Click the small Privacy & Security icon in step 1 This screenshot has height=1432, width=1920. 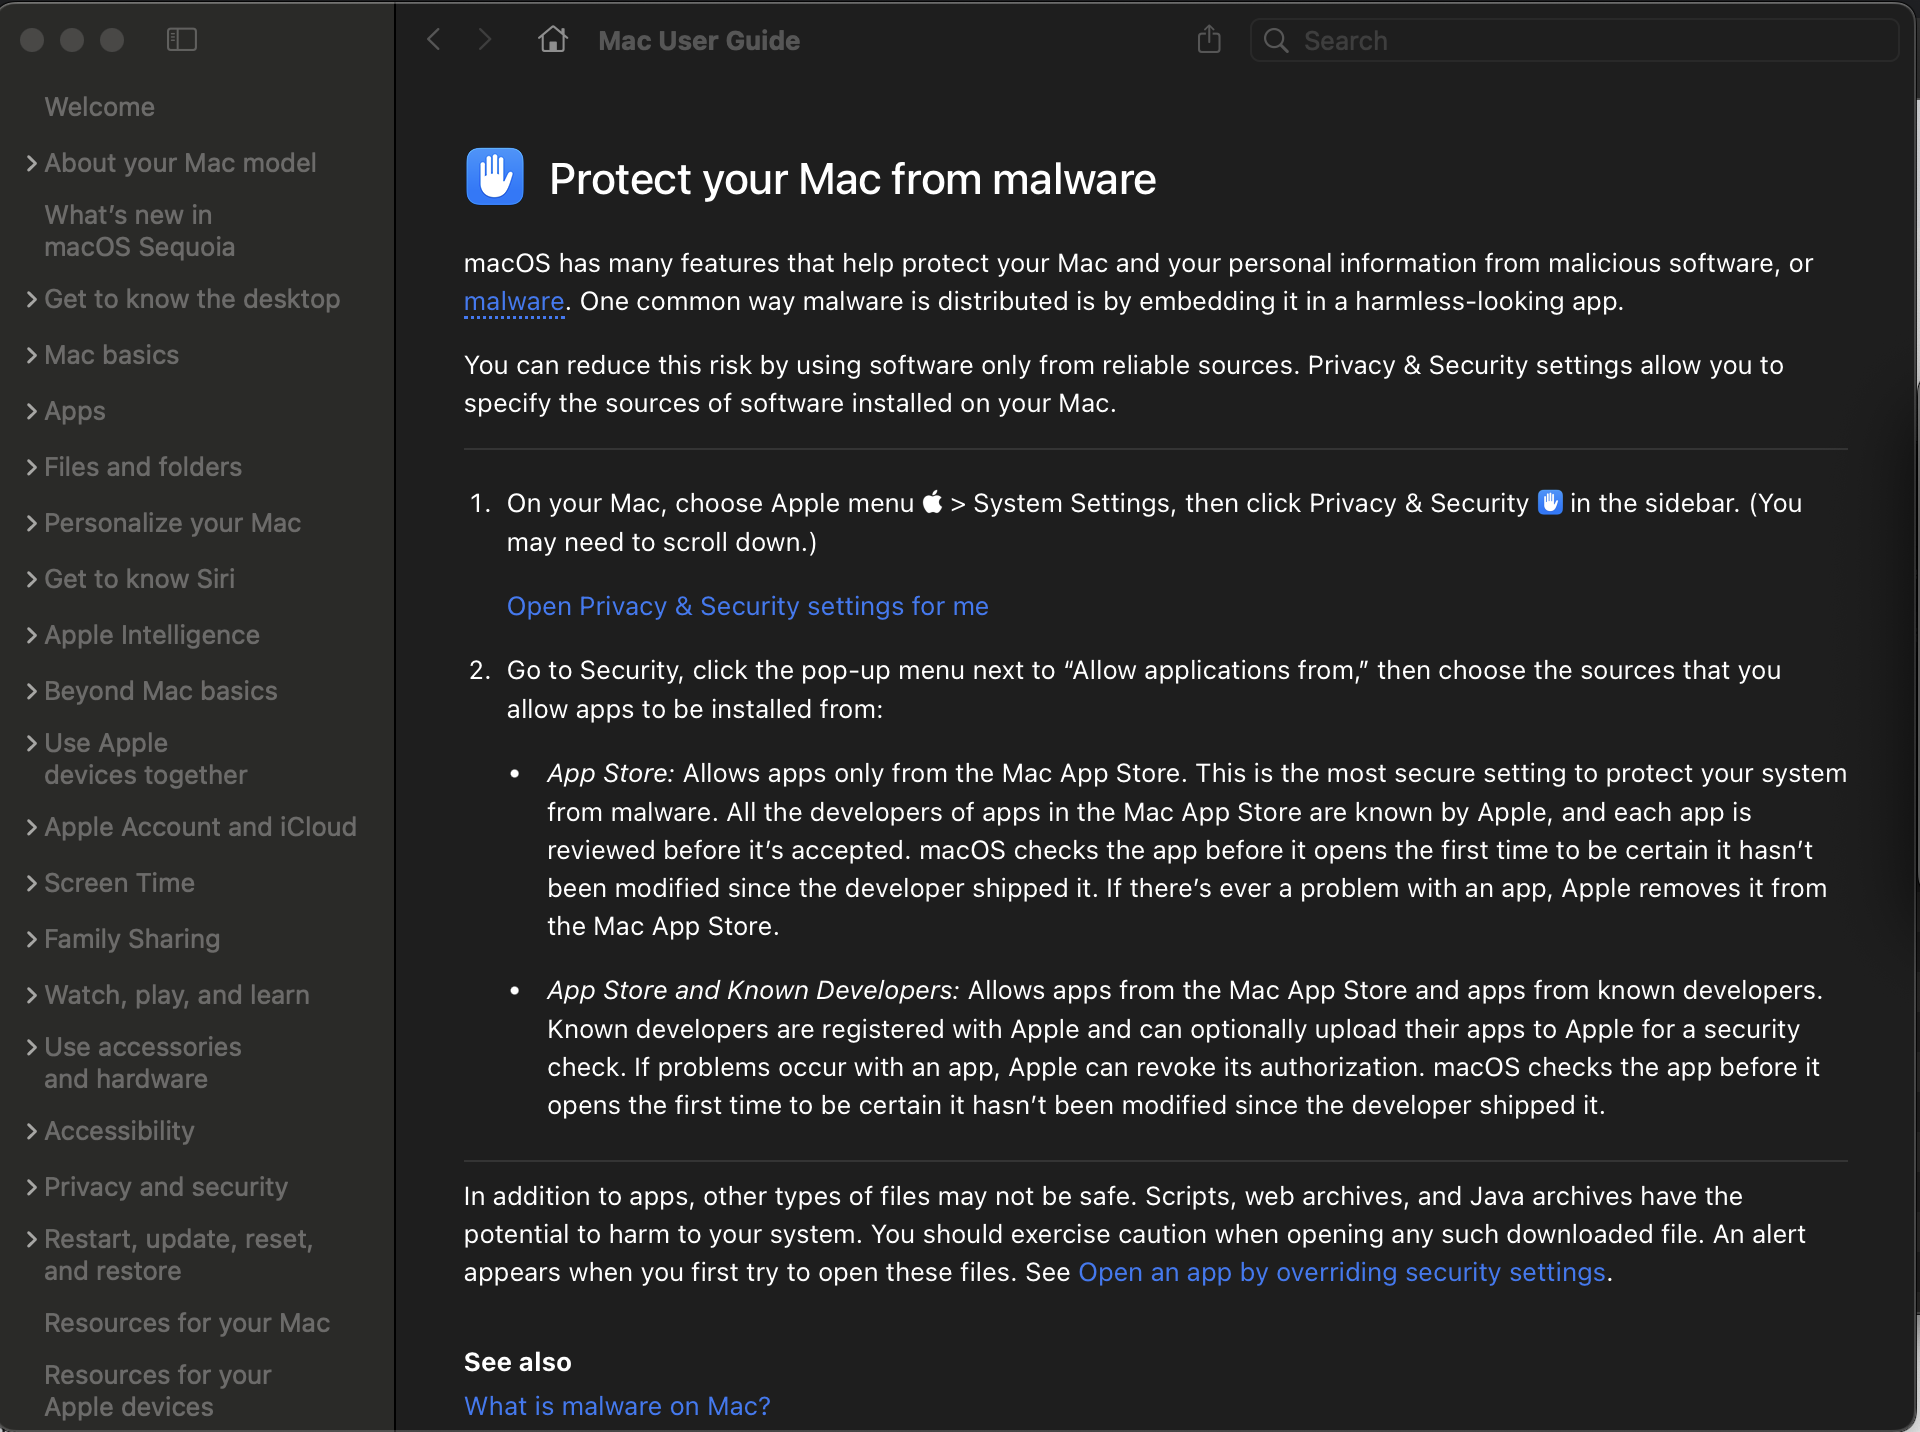(1550, 502)
